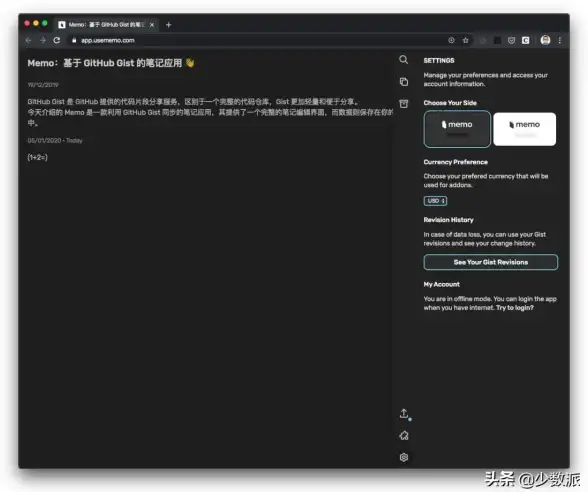The width and height of the screenshot is (588, 492).
Task: Click the GitHub Gist paragraph text
Action: click(x=210, y=112)
